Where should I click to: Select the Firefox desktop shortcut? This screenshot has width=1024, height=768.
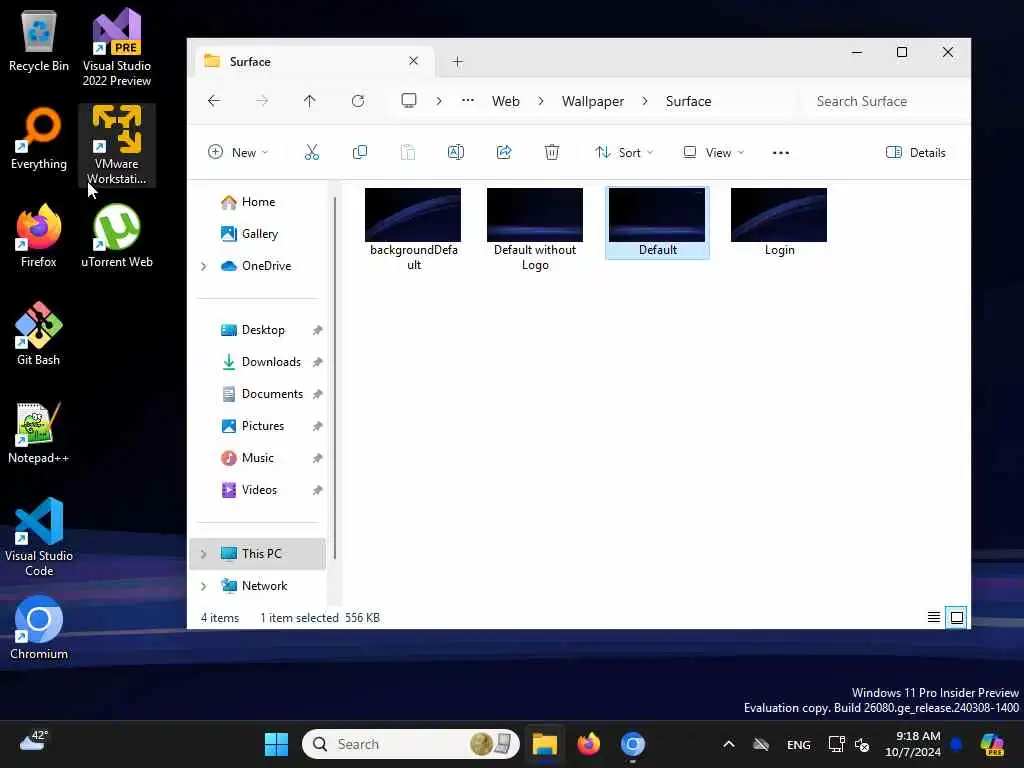(x=39, y=236)
